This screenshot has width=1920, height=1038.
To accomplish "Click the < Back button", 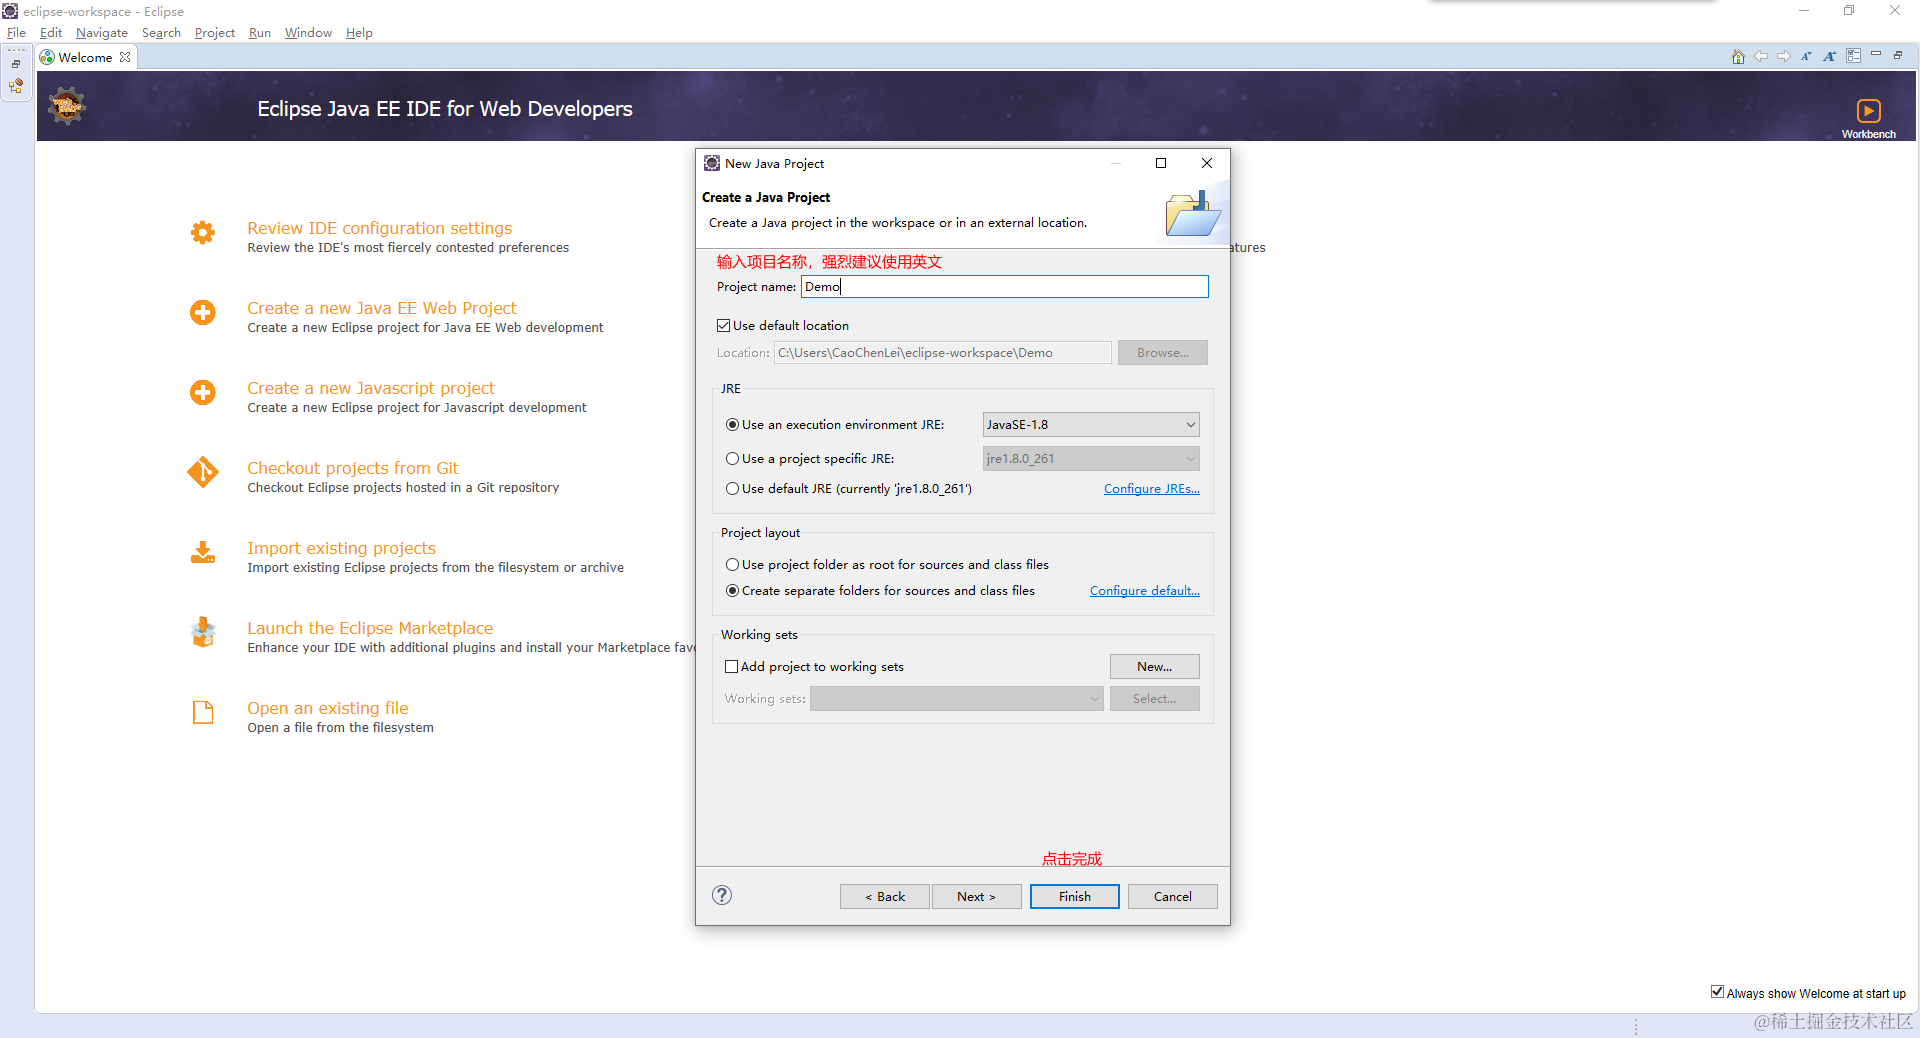I will [x=884, y=896].
